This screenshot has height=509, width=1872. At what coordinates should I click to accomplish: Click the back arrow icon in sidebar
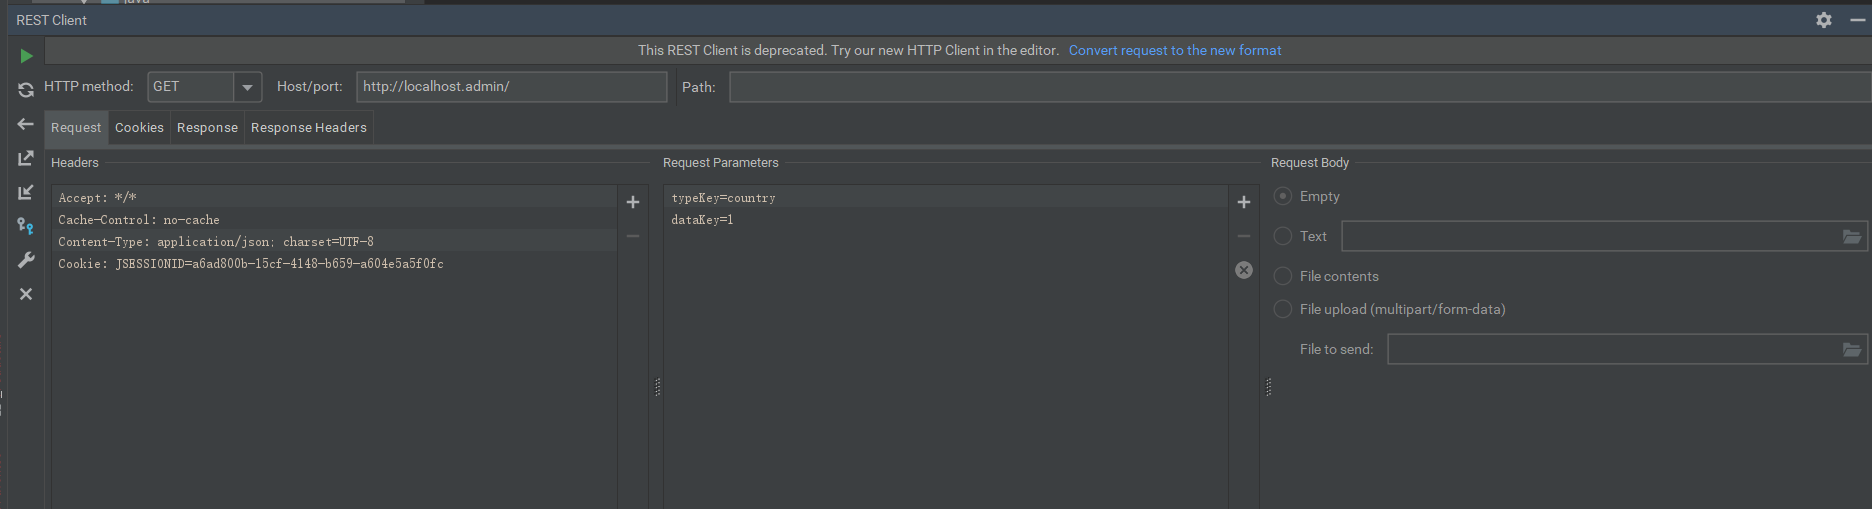pos(26,124)
